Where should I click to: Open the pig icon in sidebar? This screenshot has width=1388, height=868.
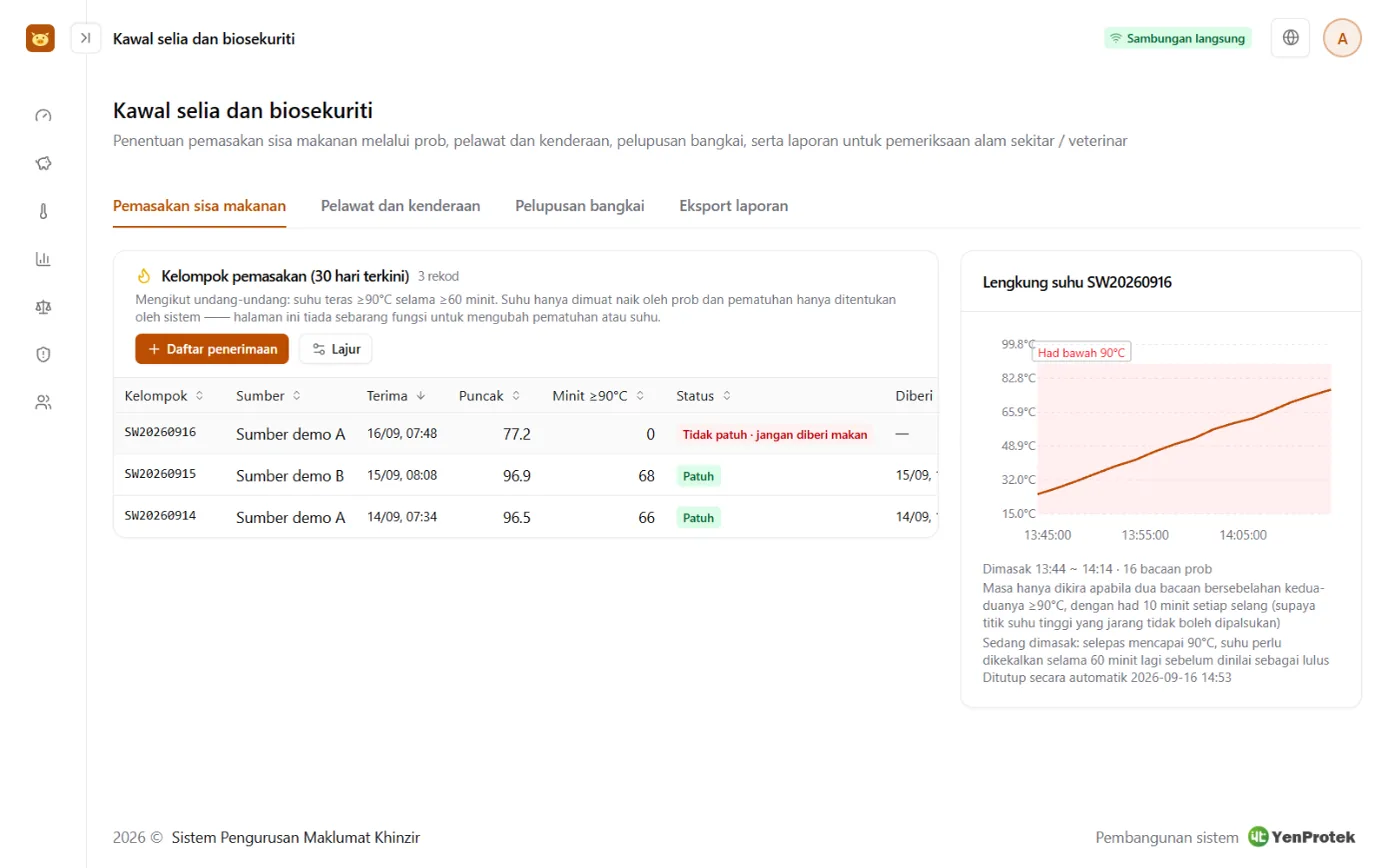coord(43,163)
